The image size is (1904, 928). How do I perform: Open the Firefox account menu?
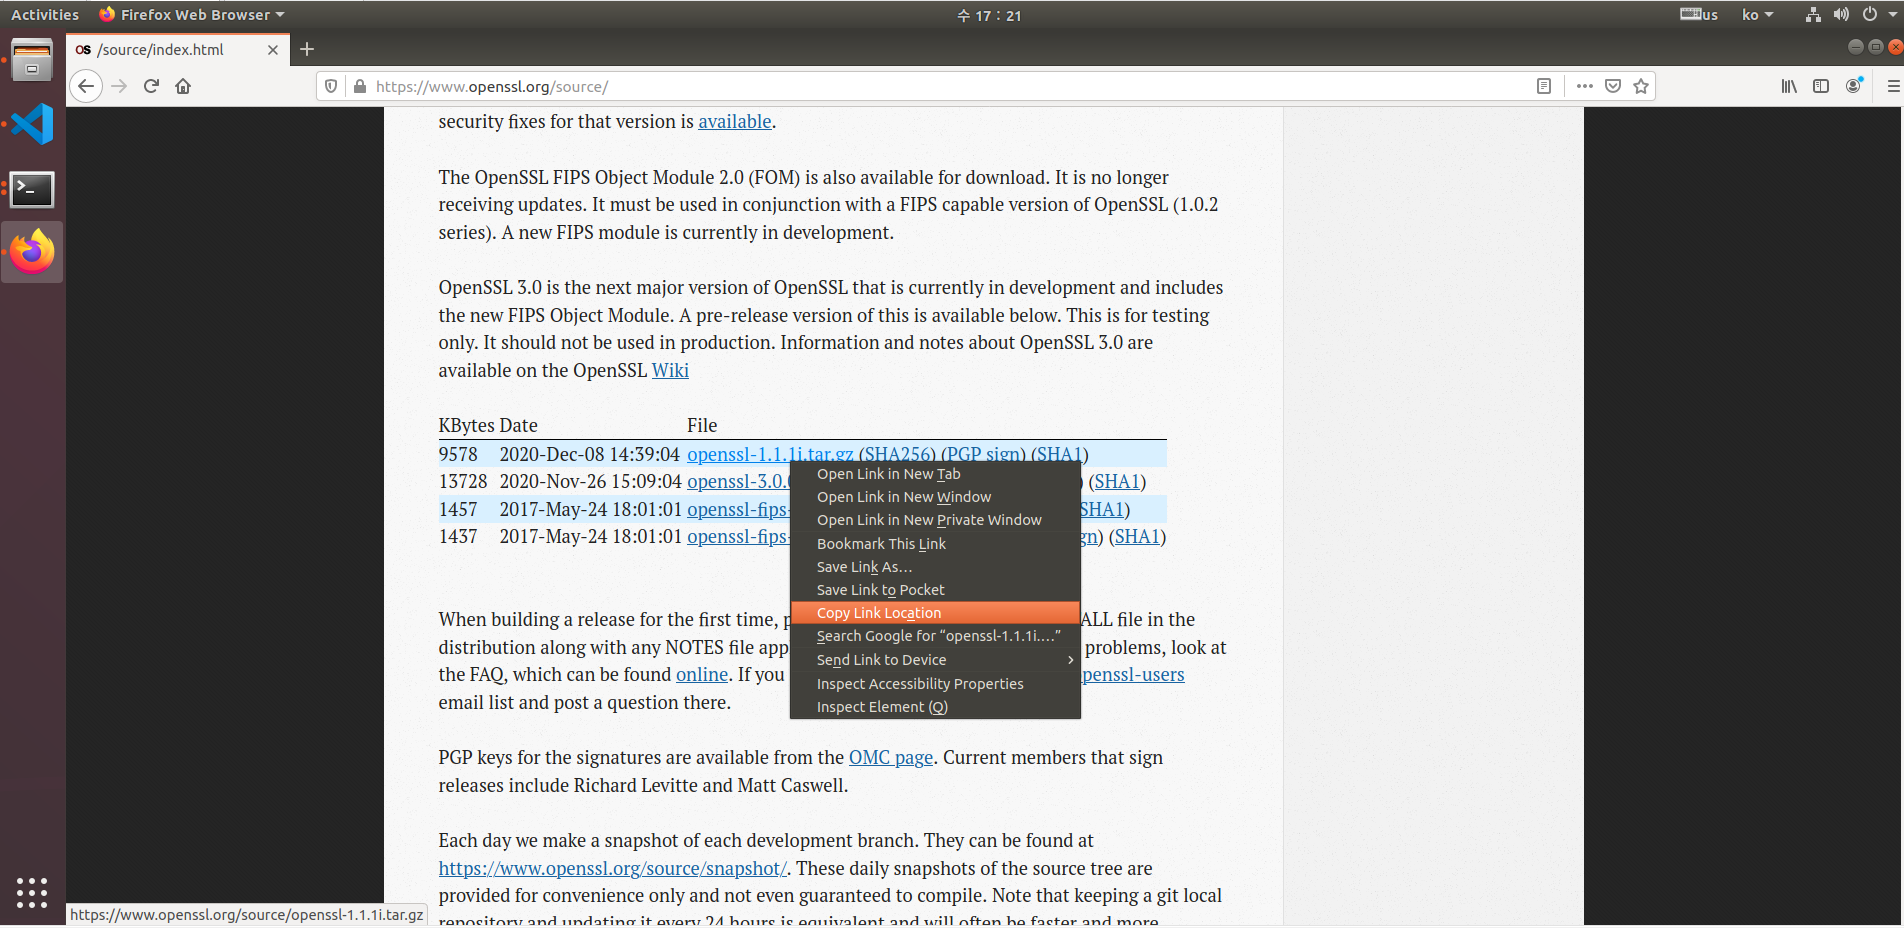pyautogui.click(x=1854, y=86)
